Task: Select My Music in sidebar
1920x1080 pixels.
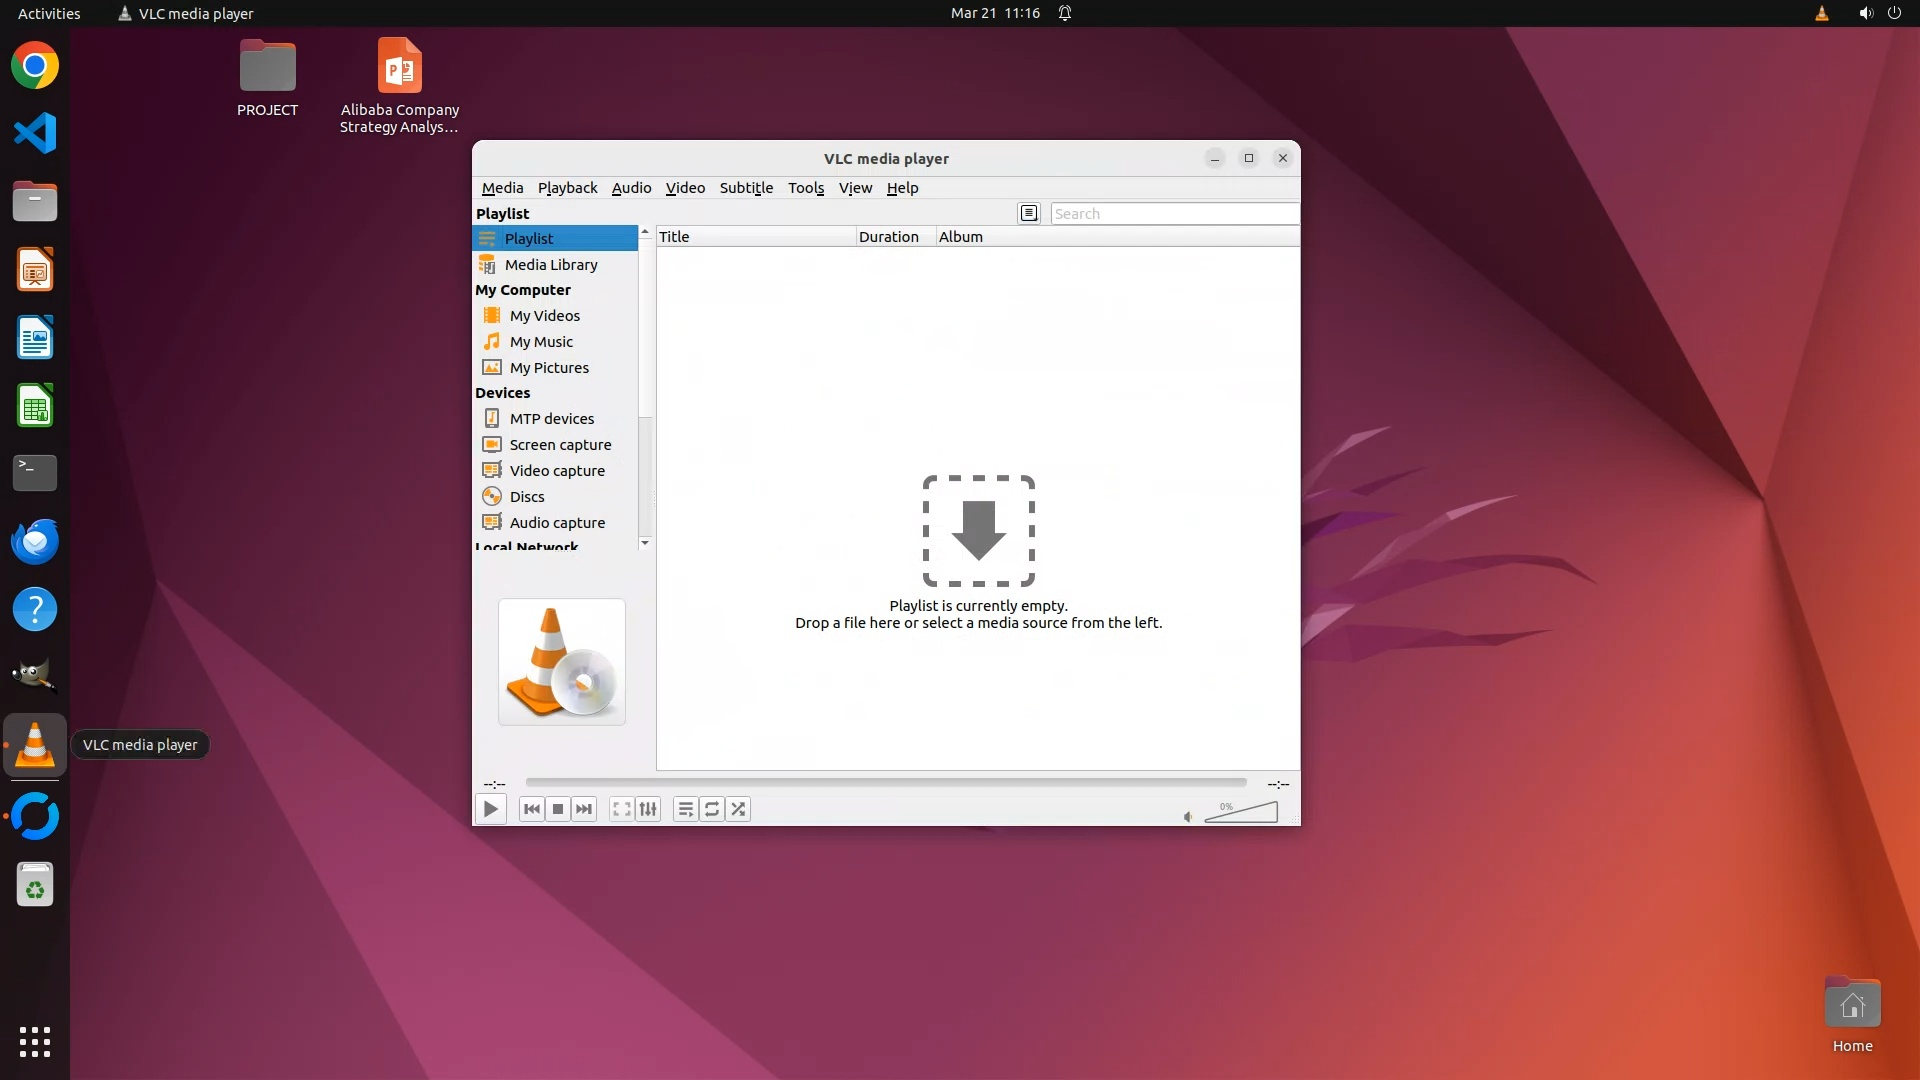Action: (541, 341)
